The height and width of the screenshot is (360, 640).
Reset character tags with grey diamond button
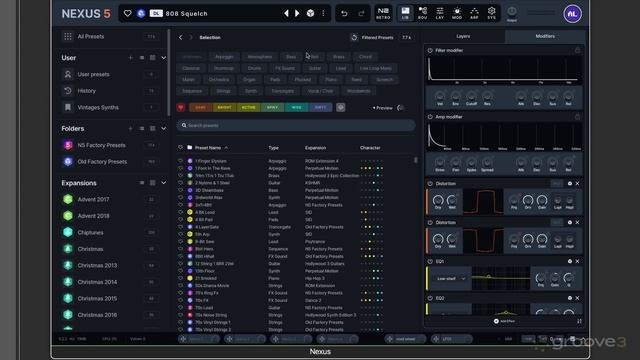[x=340, y=107]
